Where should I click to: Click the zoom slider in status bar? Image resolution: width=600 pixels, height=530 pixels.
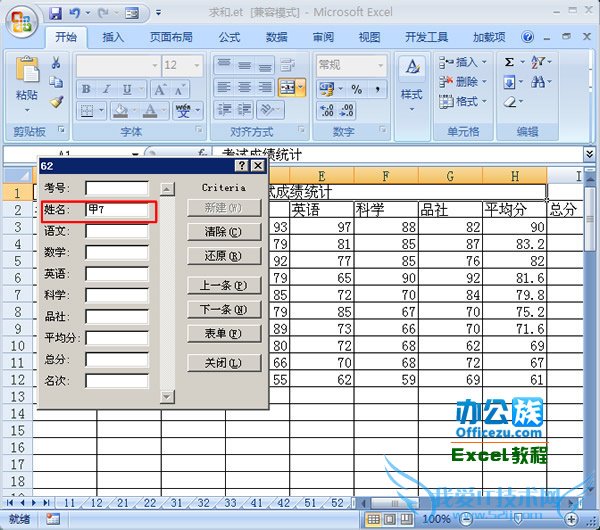(518, 519)
